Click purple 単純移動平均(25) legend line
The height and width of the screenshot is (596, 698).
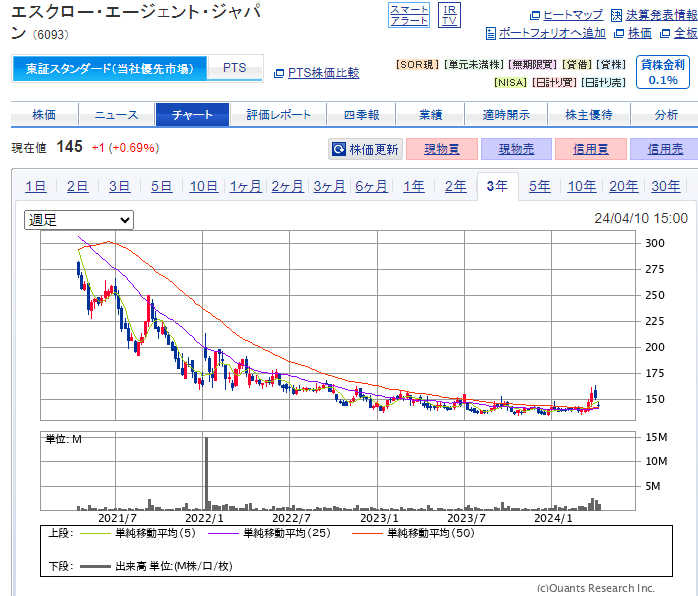[223, 533]
